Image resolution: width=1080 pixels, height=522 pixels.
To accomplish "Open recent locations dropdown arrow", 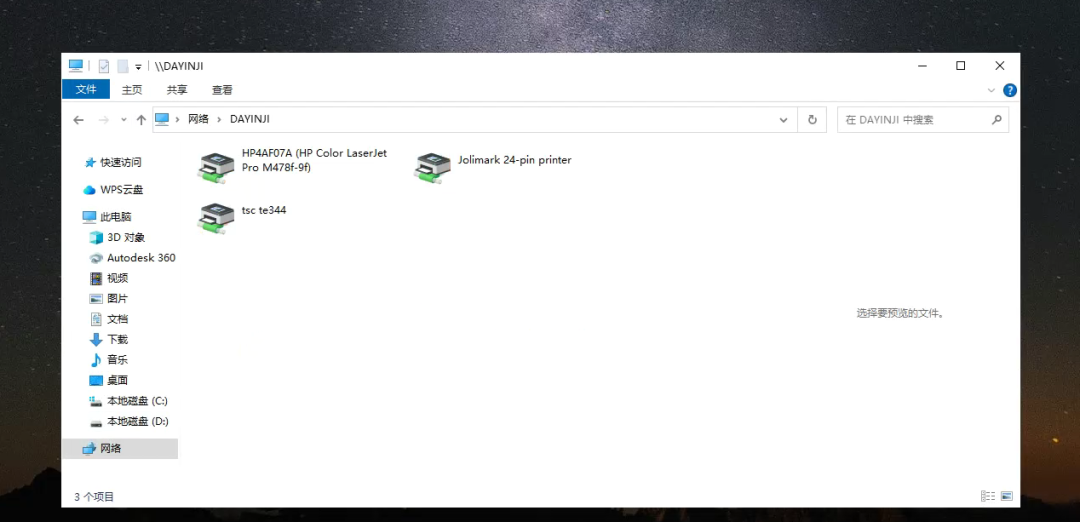I will (124, 120).
